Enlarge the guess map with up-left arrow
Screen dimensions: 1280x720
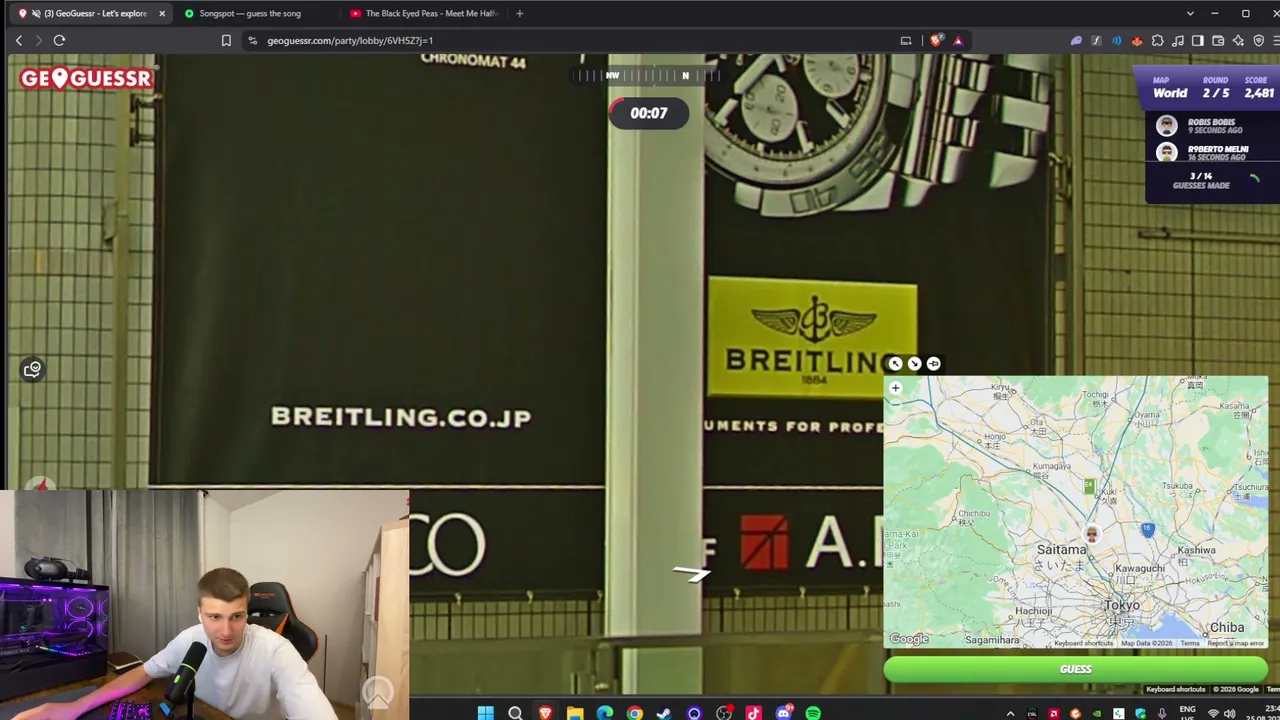click(895, 364)
